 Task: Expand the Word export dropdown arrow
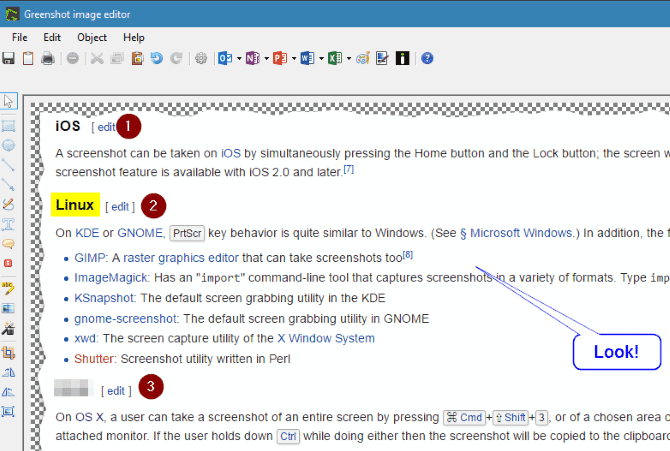coord(321,59)
